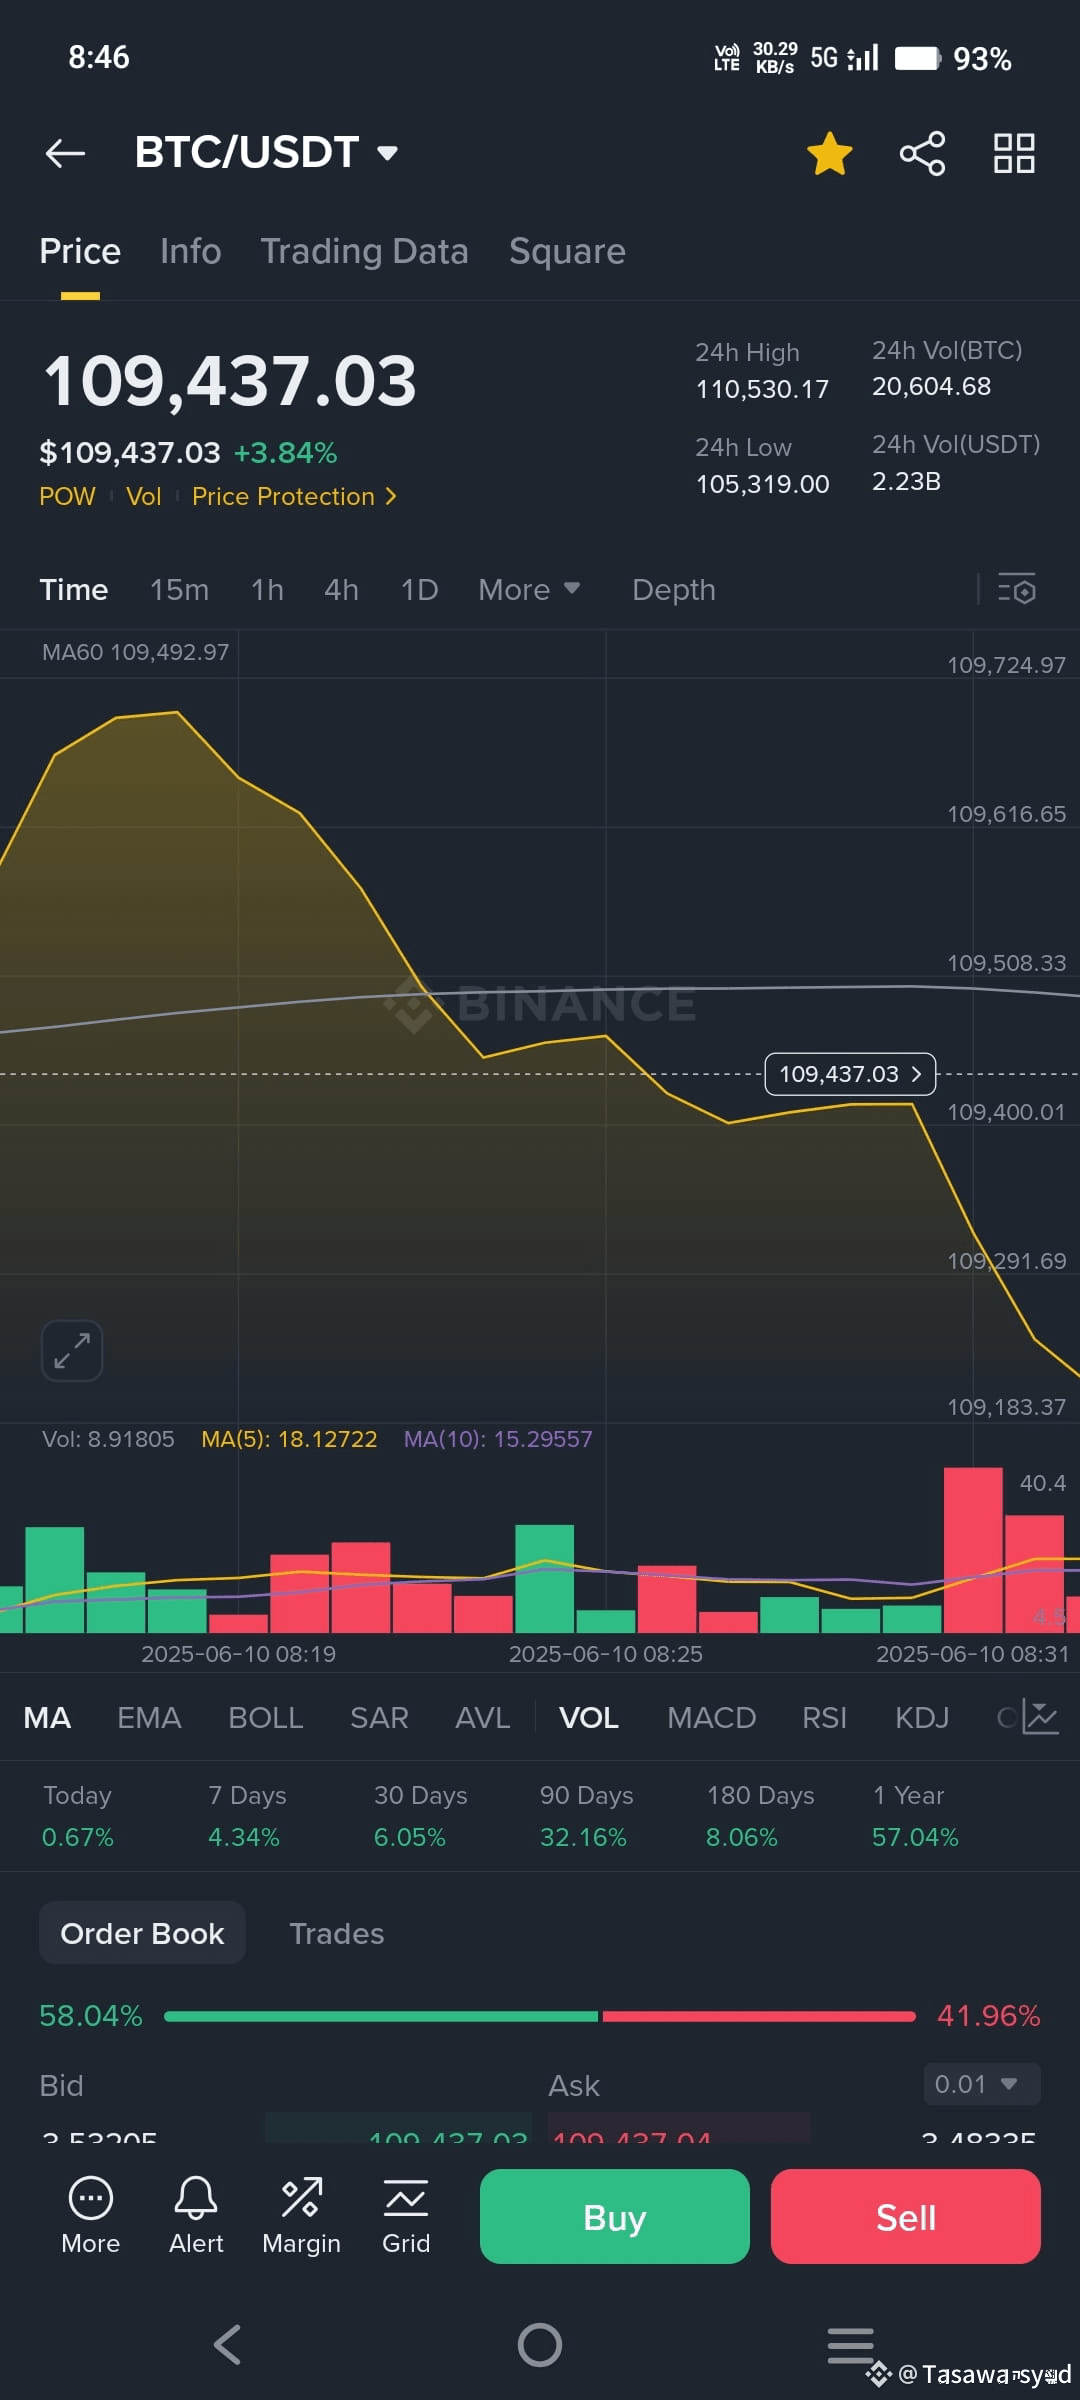Select the Order Book tab
1080x2400 pixels.
[x=142, y=1933]
